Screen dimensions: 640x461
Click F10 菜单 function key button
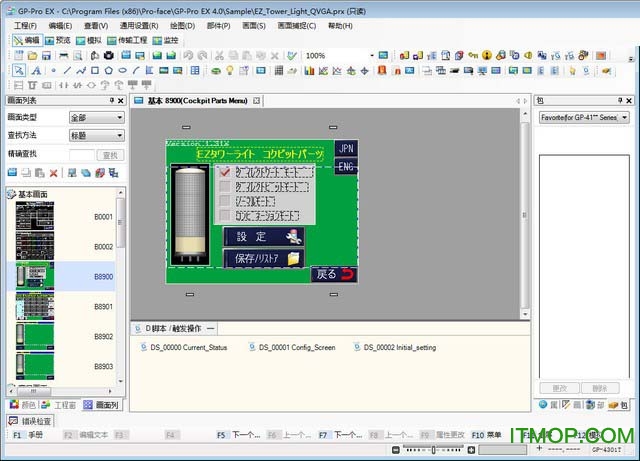[x=486, y=435]
